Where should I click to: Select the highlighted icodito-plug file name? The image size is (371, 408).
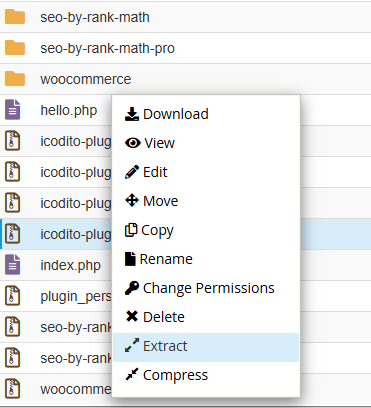tap(76, 234)
